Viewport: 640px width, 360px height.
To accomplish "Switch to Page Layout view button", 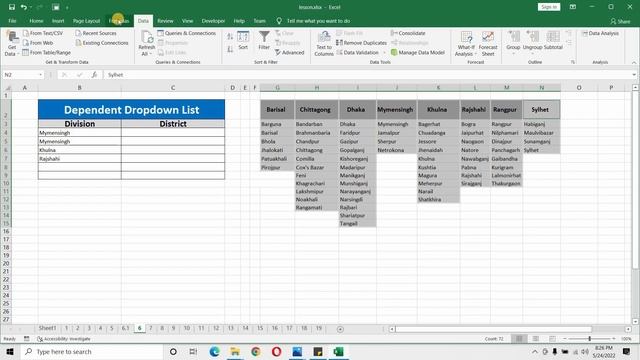I will click(x=536, y=339).
